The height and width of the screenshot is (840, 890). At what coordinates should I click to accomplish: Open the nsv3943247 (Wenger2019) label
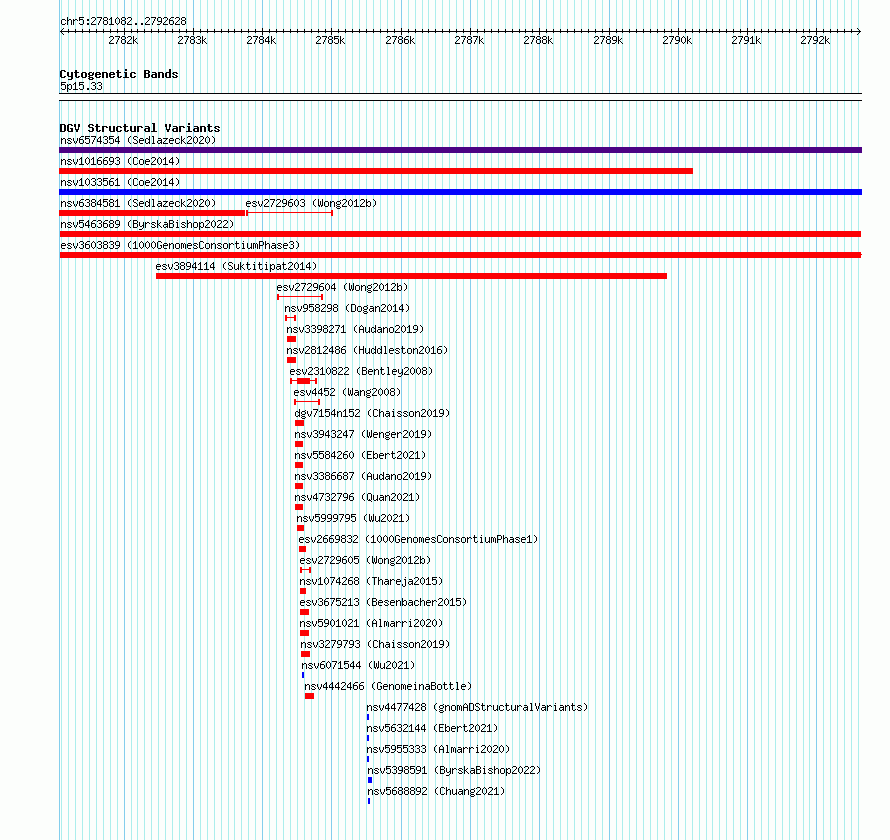point(363,434)
